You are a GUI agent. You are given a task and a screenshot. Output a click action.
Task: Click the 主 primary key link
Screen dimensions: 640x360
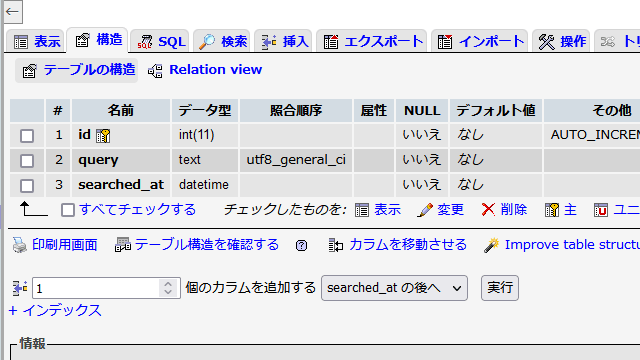570,210
